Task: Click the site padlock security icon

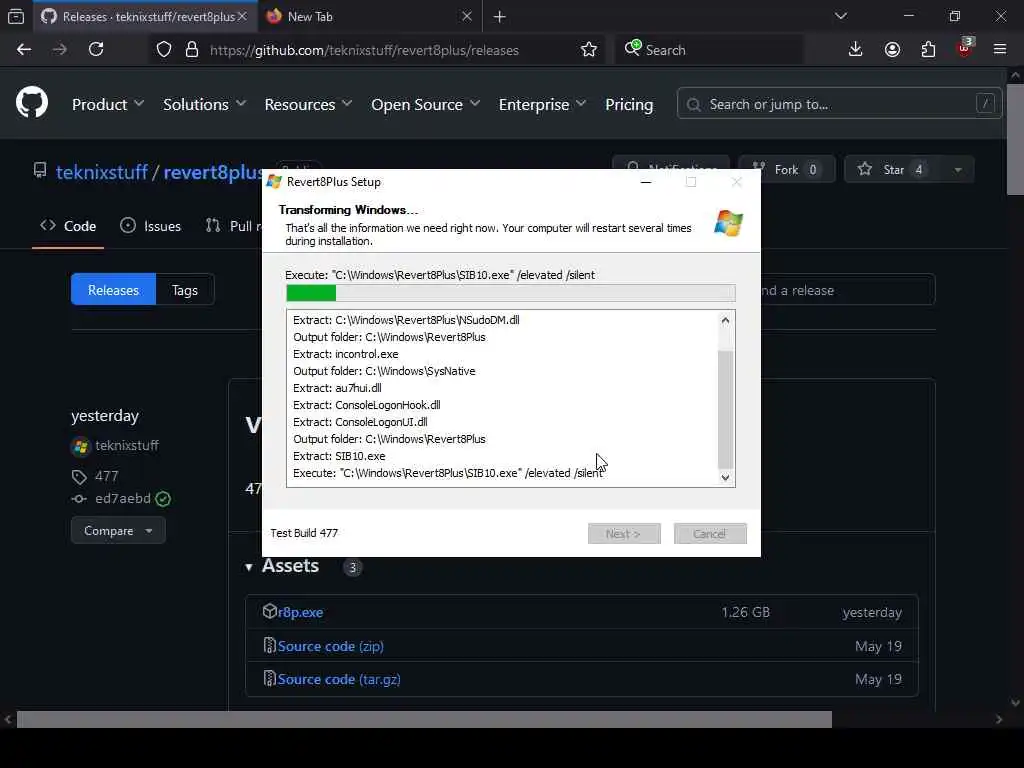Action: click(x=191, y=50)
